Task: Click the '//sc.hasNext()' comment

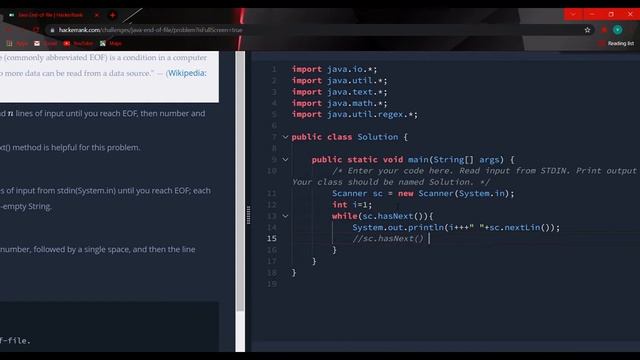Action: coord(388,239)
